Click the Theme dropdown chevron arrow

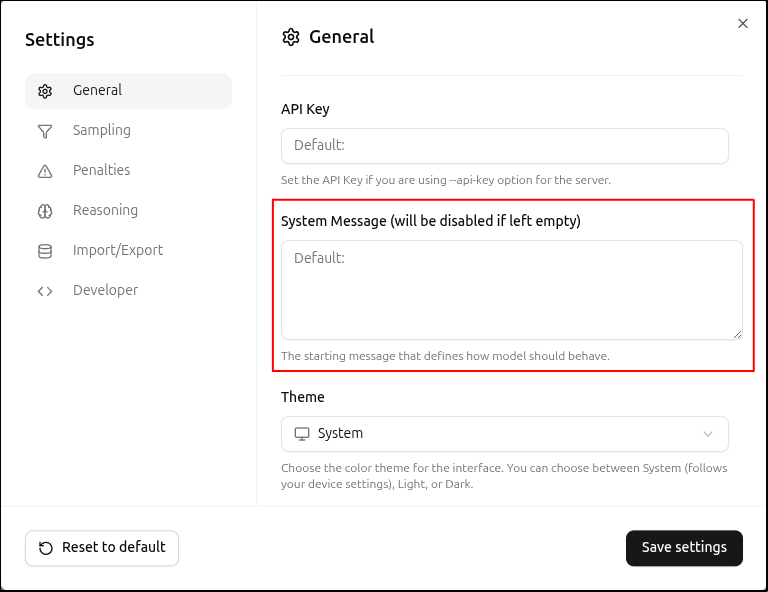[x=708, y=434]
